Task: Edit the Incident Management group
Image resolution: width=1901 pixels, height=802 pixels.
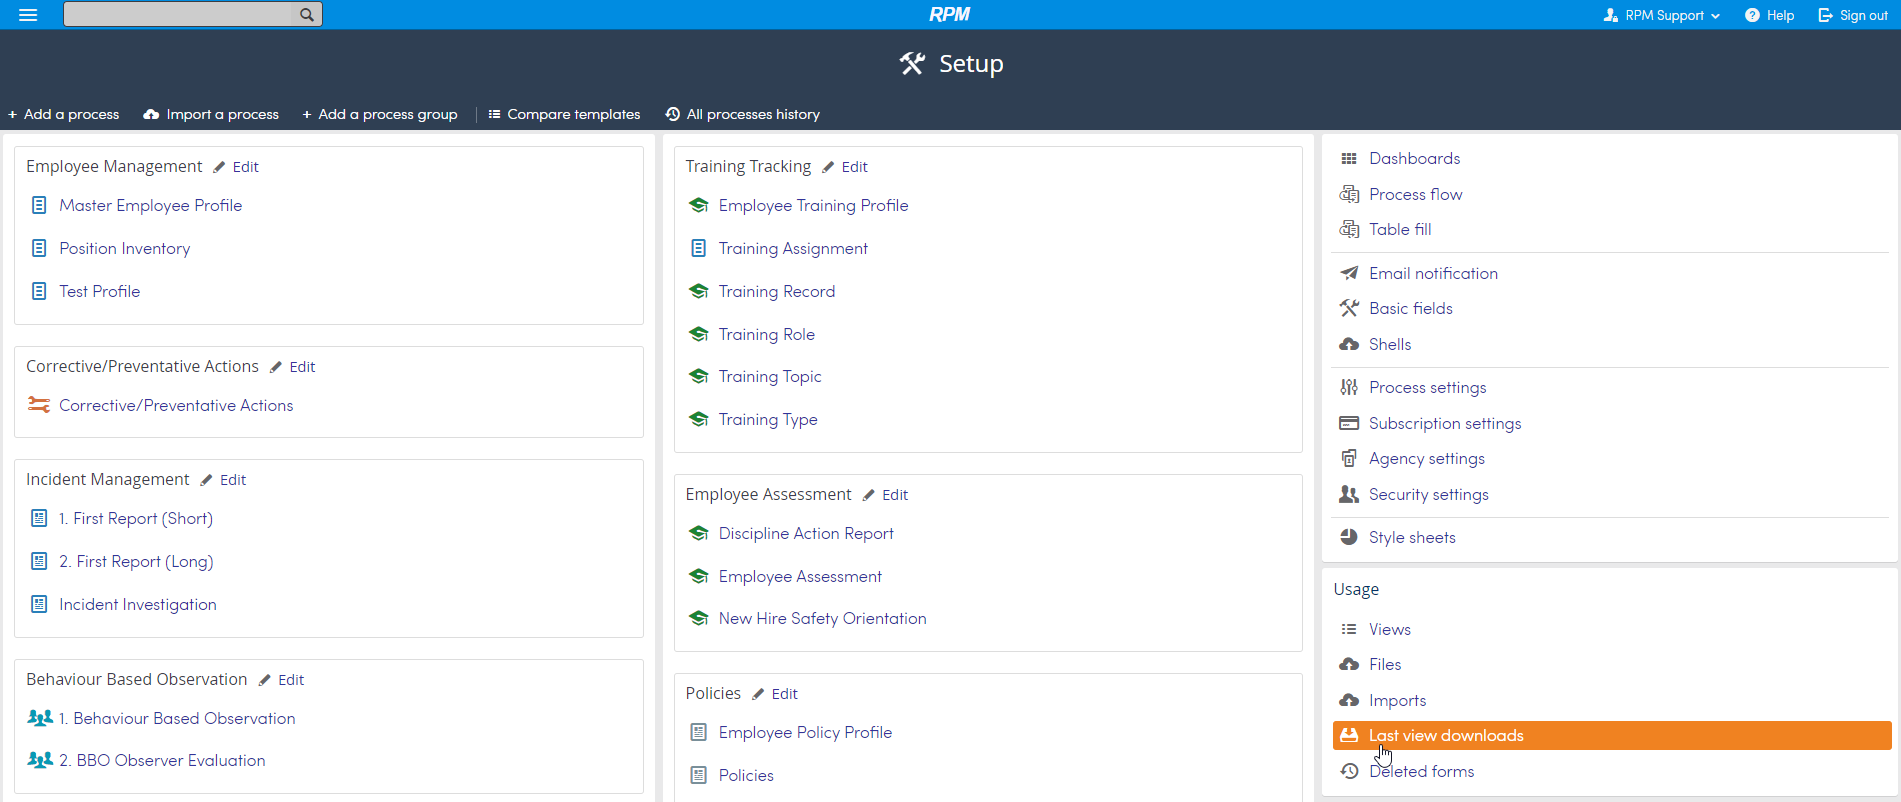Action: (223, 480)
